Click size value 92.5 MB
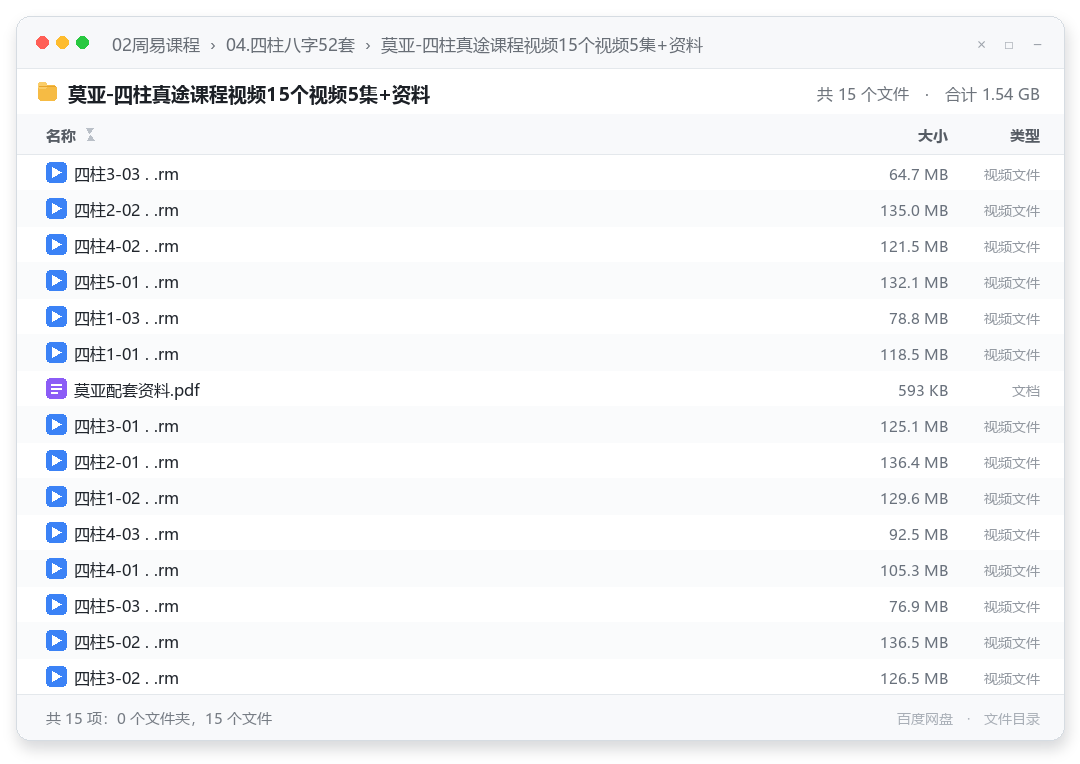This screenshot has width=1080, height=764. click(918, 535)
